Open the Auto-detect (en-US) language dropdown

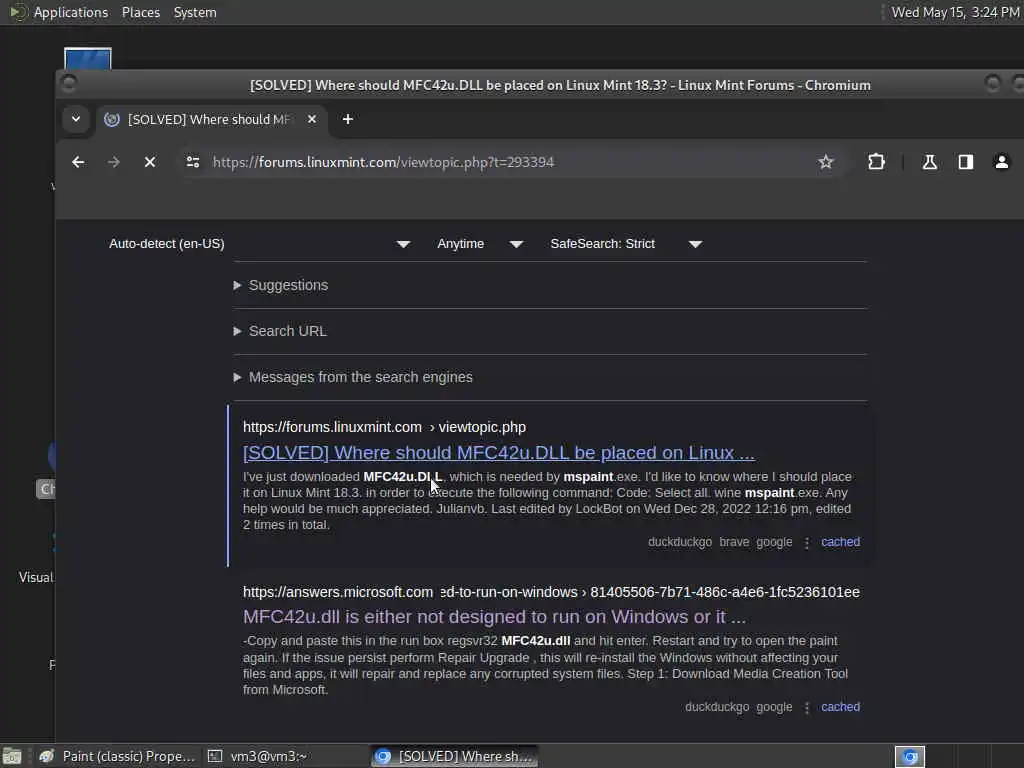259,244
